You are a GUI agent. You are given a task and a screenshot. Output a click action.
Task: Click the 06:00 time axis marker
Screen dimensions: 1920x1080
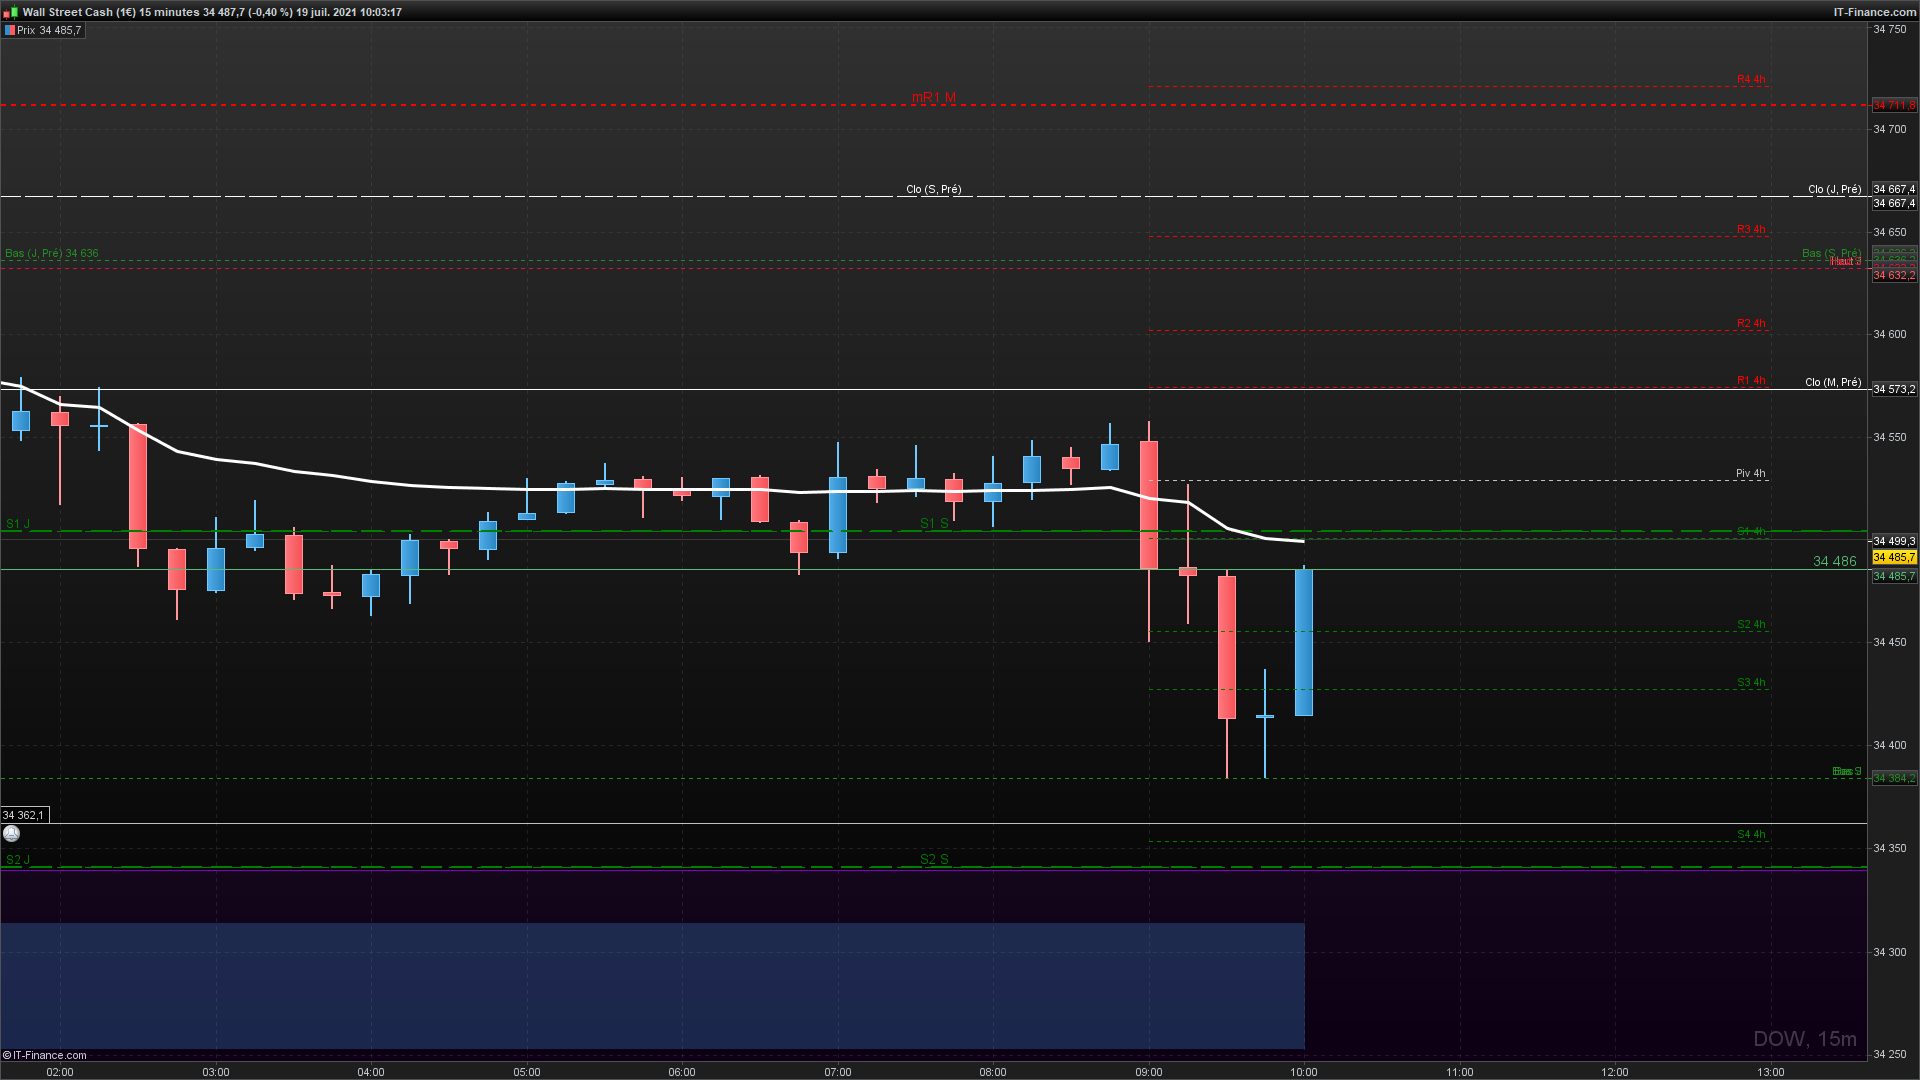tap(682, 1072)
